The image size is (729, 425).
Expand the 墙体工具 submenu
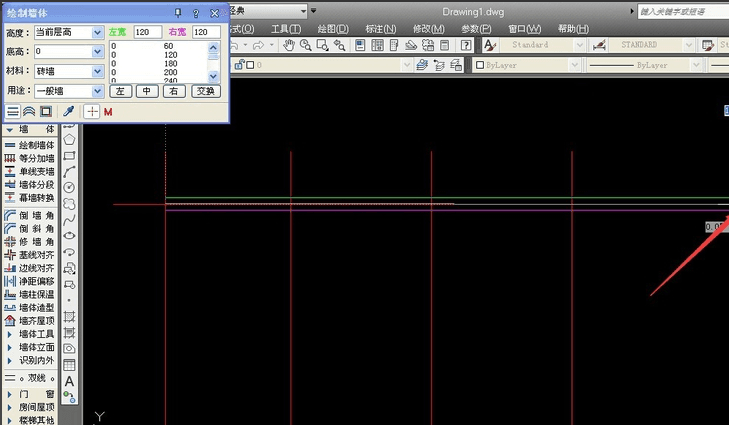tap(30, 334)
